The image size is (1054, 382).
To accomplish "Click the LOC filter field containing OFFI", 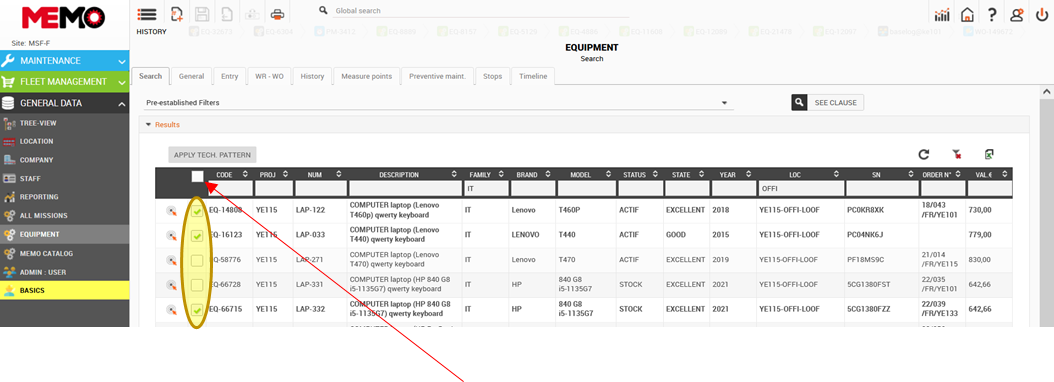I will coord(800,189).
